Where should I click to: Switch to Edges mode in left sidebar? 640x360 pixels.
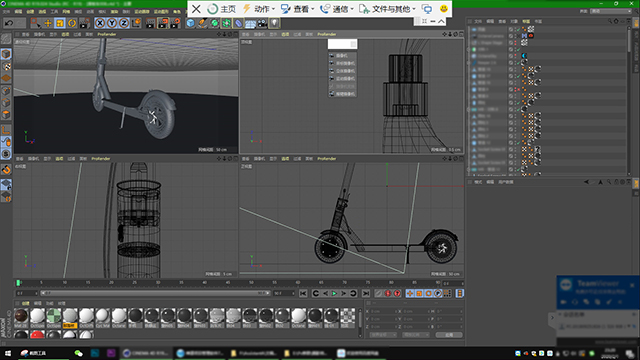(x=6, y=102)
